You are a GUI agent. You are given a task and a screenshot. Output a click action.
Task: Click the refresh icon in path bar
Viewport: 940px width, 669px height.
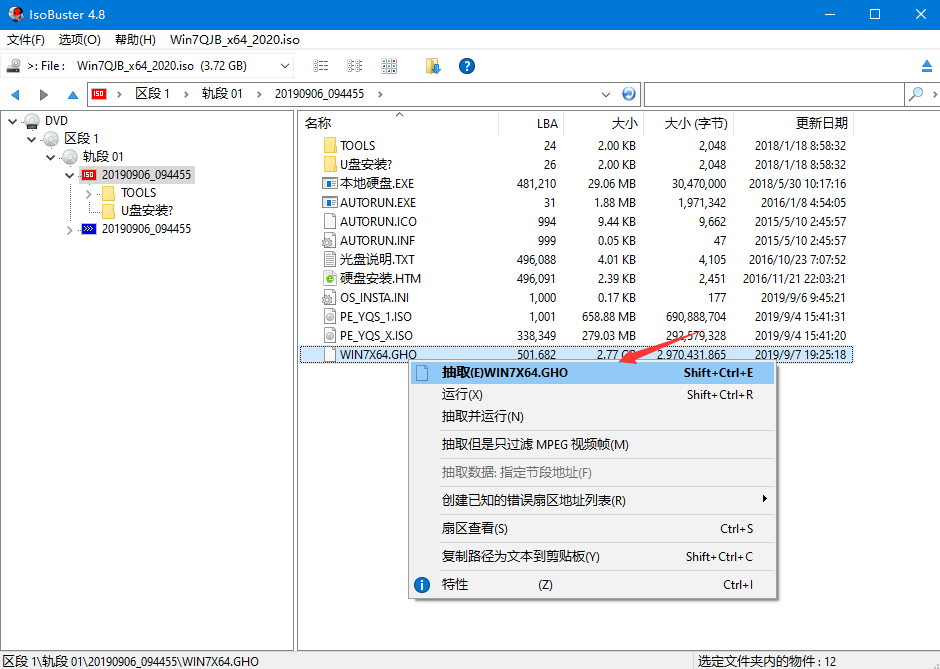(x=629, y=94)
